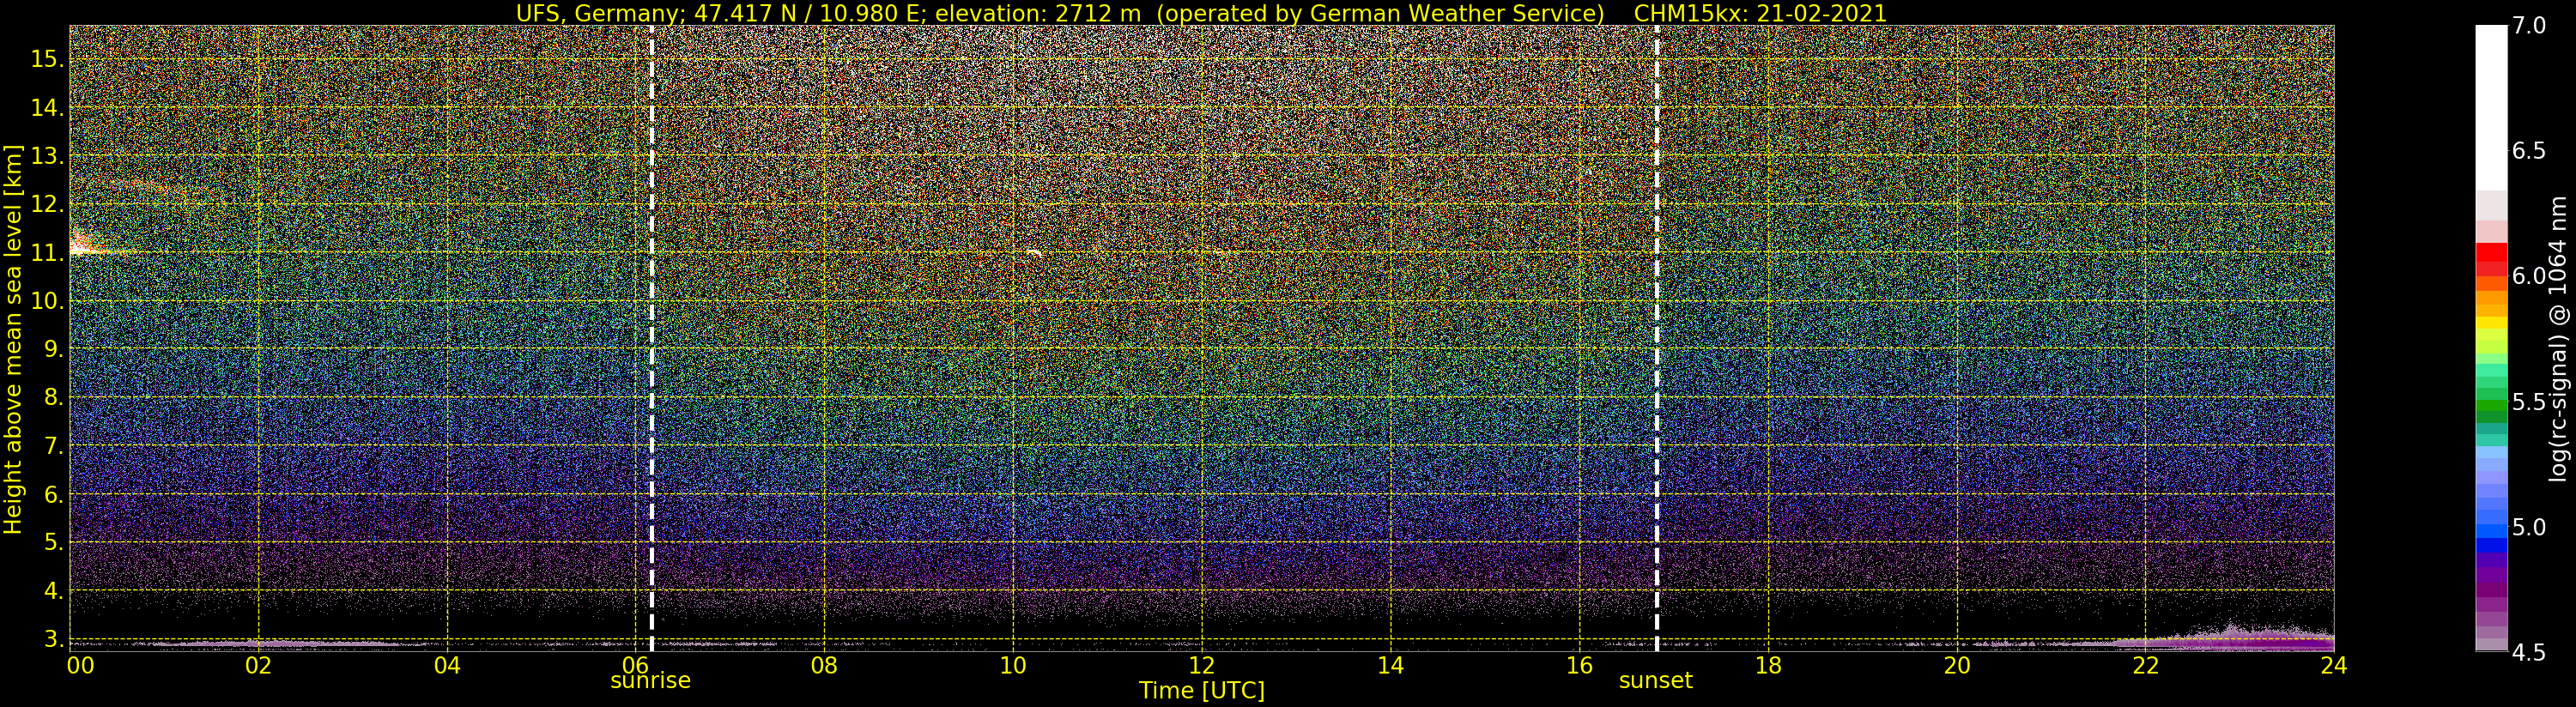The height and width of the screenshot is (707, 2576).
Task: Click the '08' time axis tick label
Action: click(x=824, y=666)
